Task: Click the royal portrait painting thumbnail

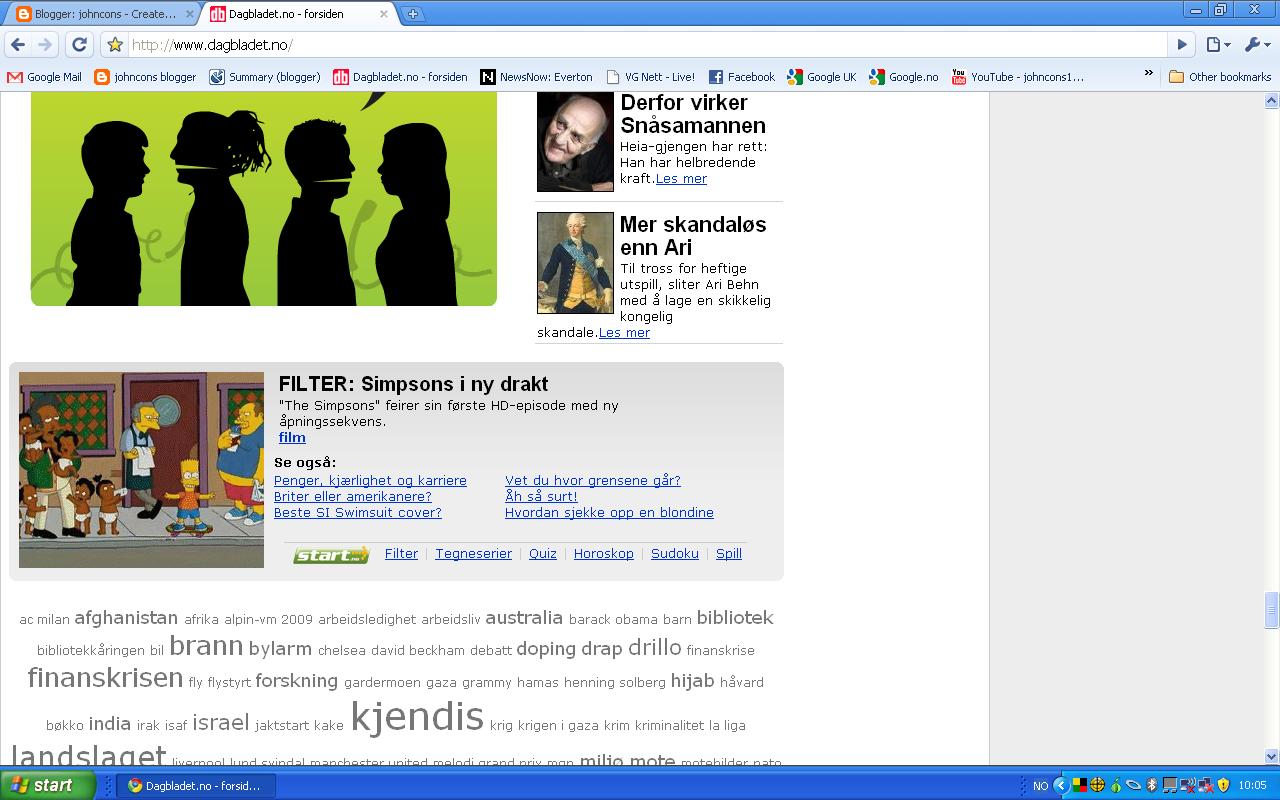Action: [575, 263]
